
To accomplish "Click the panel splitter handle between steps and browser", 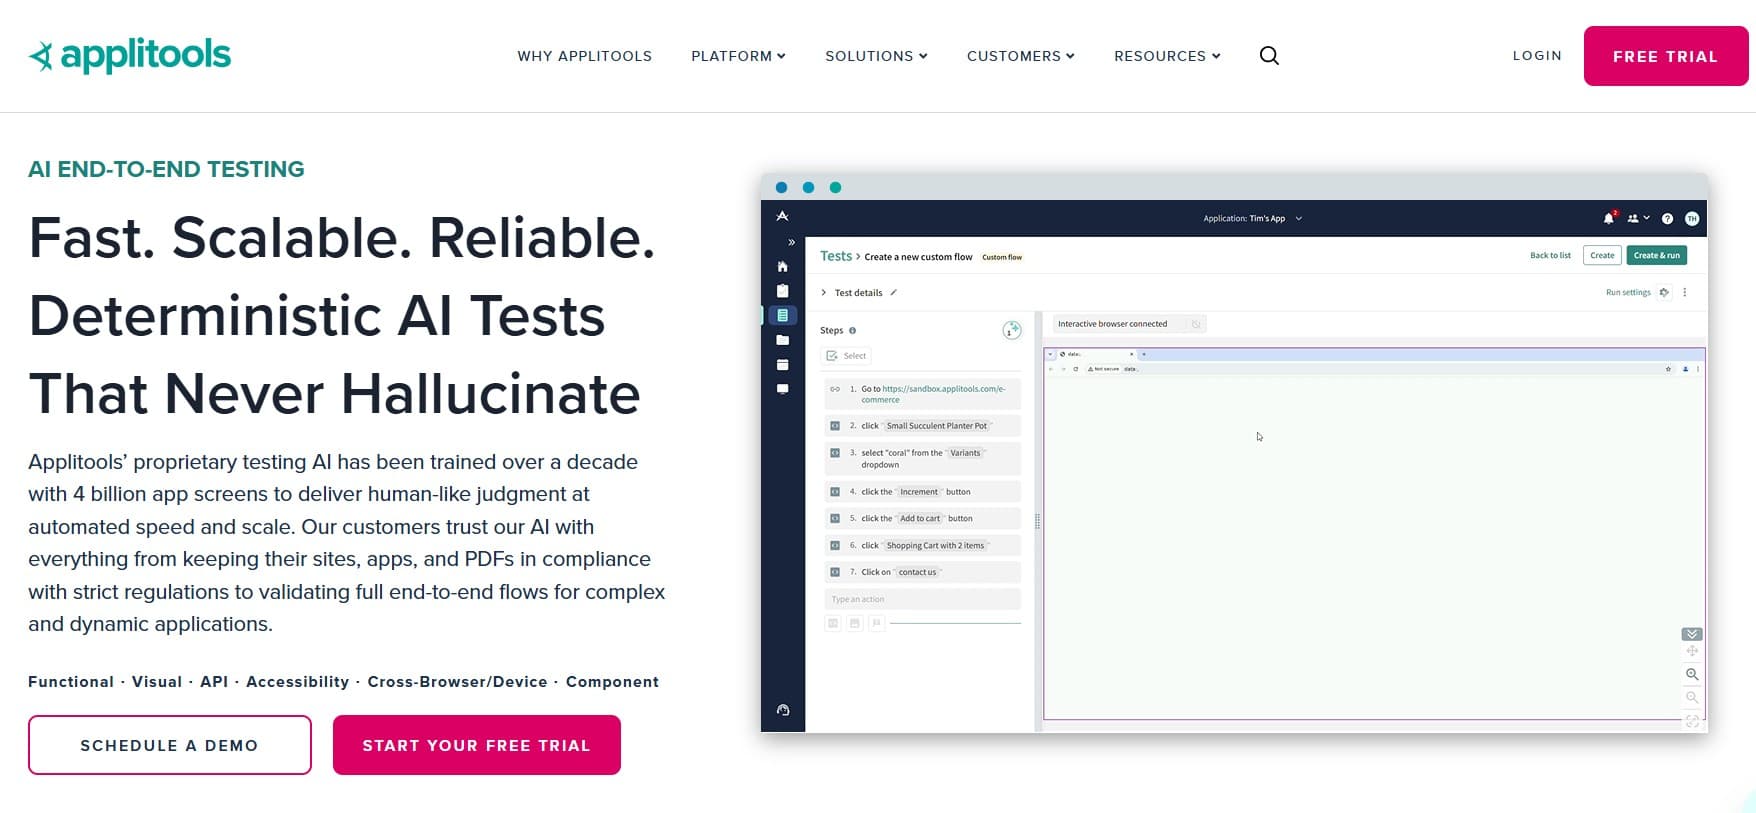I will [x=1038, y=521].
